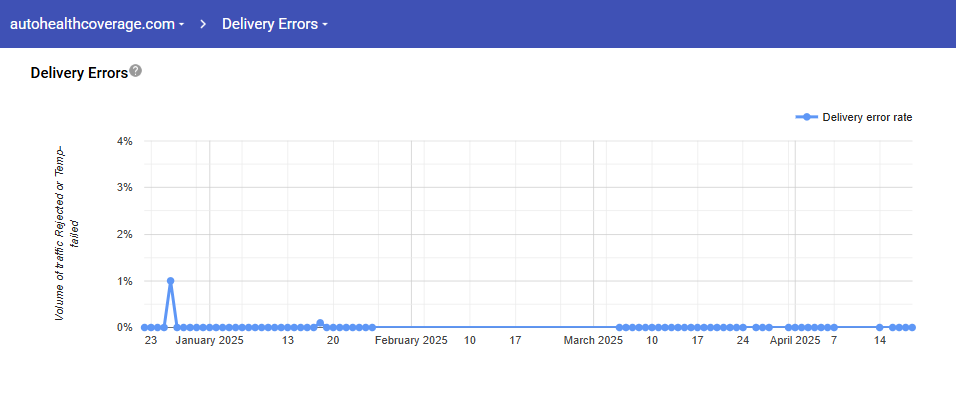The width and height of the screenshot is (956, 400).
Task: Click the February 2025 axis label
Action: coord(411,341)
